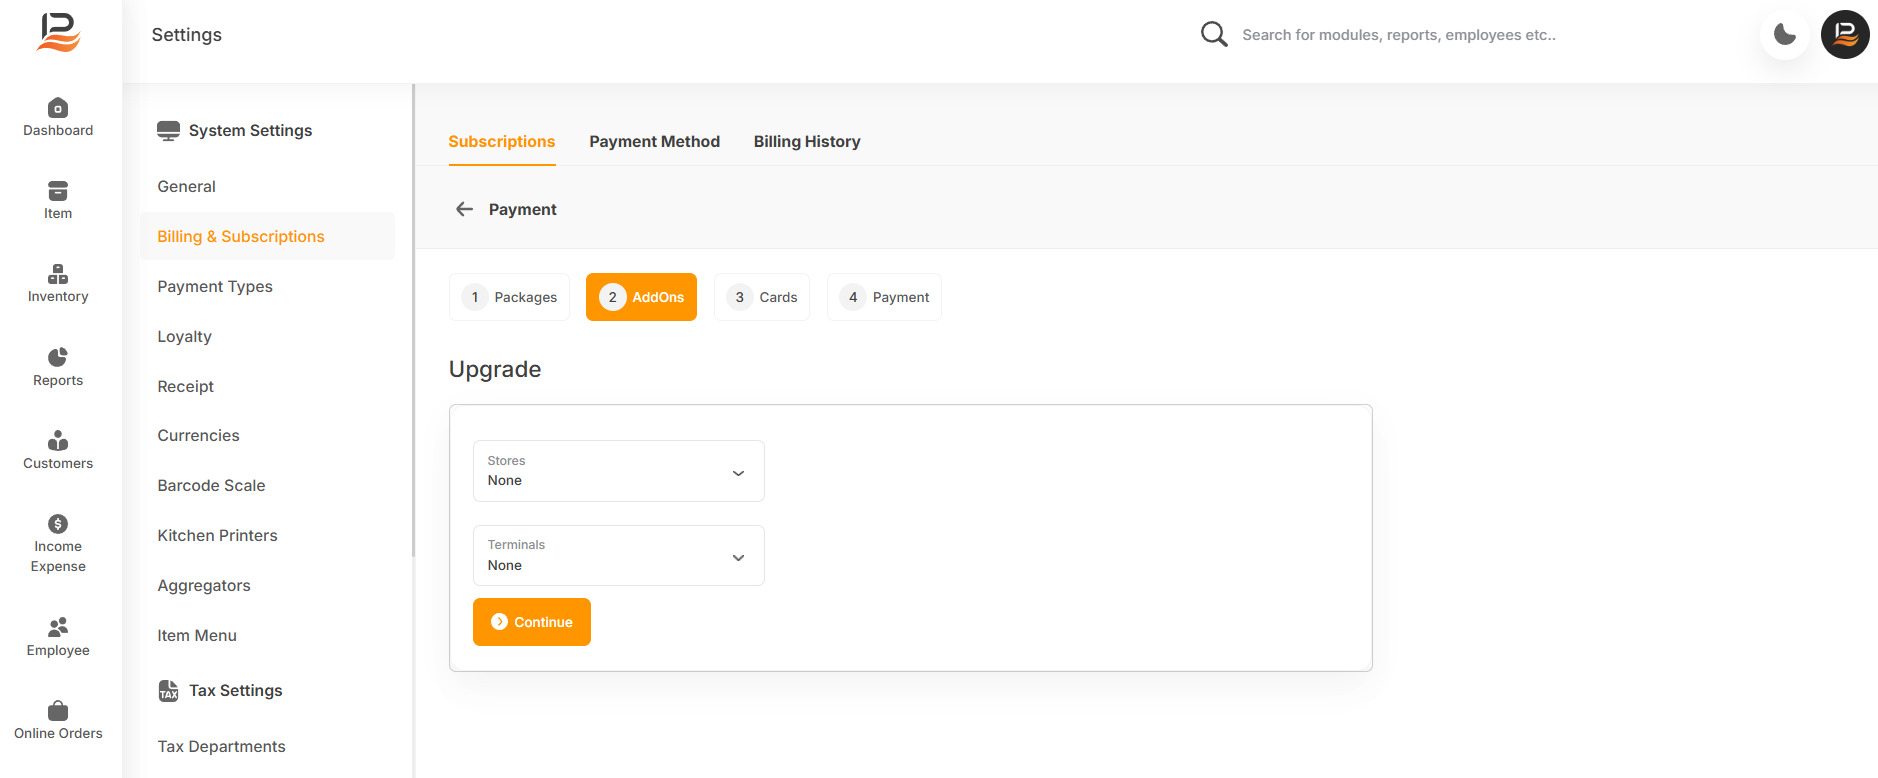The image size is (1878, 778).
Task: Switch to the Subscriptions tab
Action: 502,142
